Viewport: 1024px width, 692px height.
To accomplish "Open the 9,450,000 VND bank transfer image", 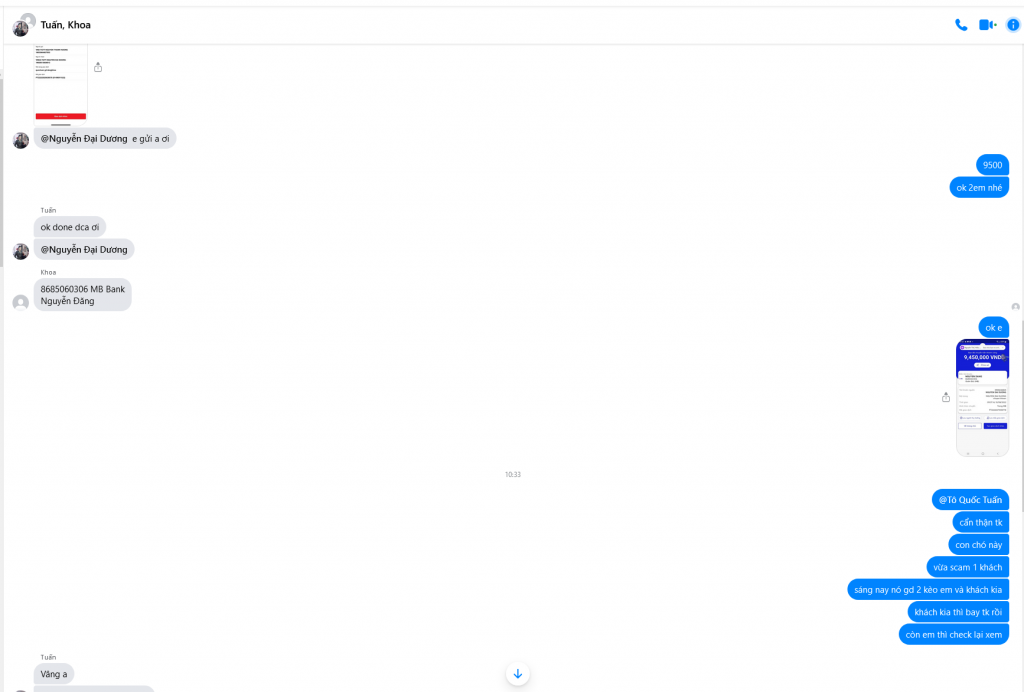I will click(x=982, y=398).
